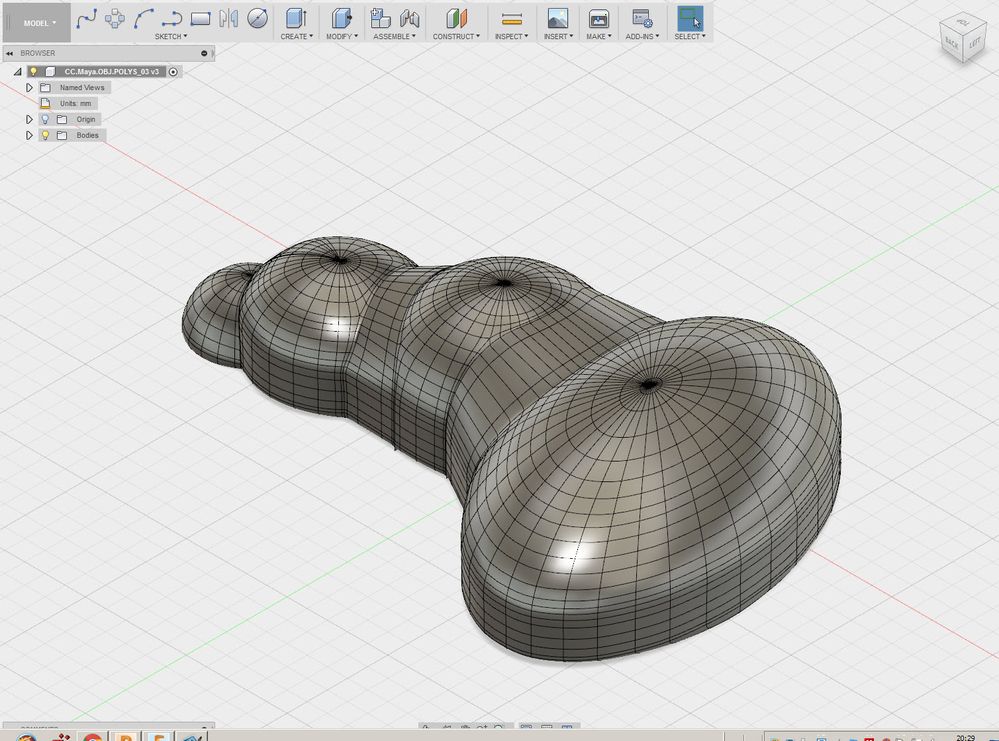Toggle Origin folder visibility lightbulb

pos(45,119)
